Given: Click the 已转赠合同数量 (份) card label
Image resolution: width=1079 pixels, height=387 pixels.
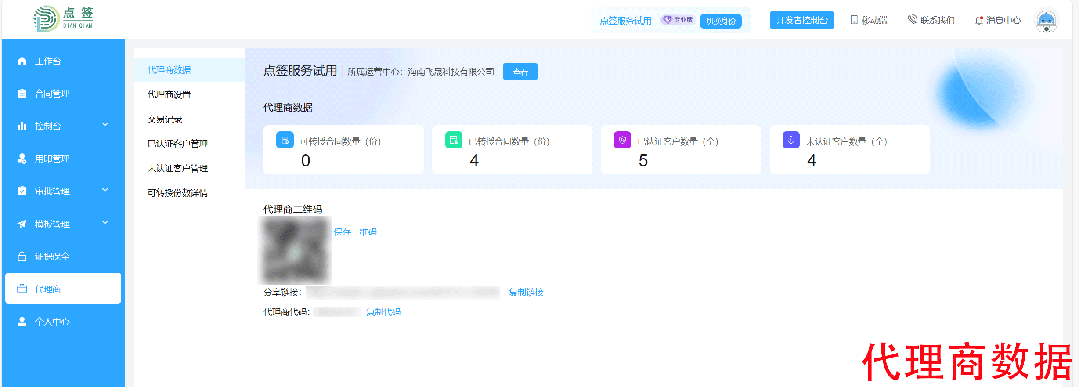Looking at the screenshot, I should pyautogui.click(x=510, y=141).
